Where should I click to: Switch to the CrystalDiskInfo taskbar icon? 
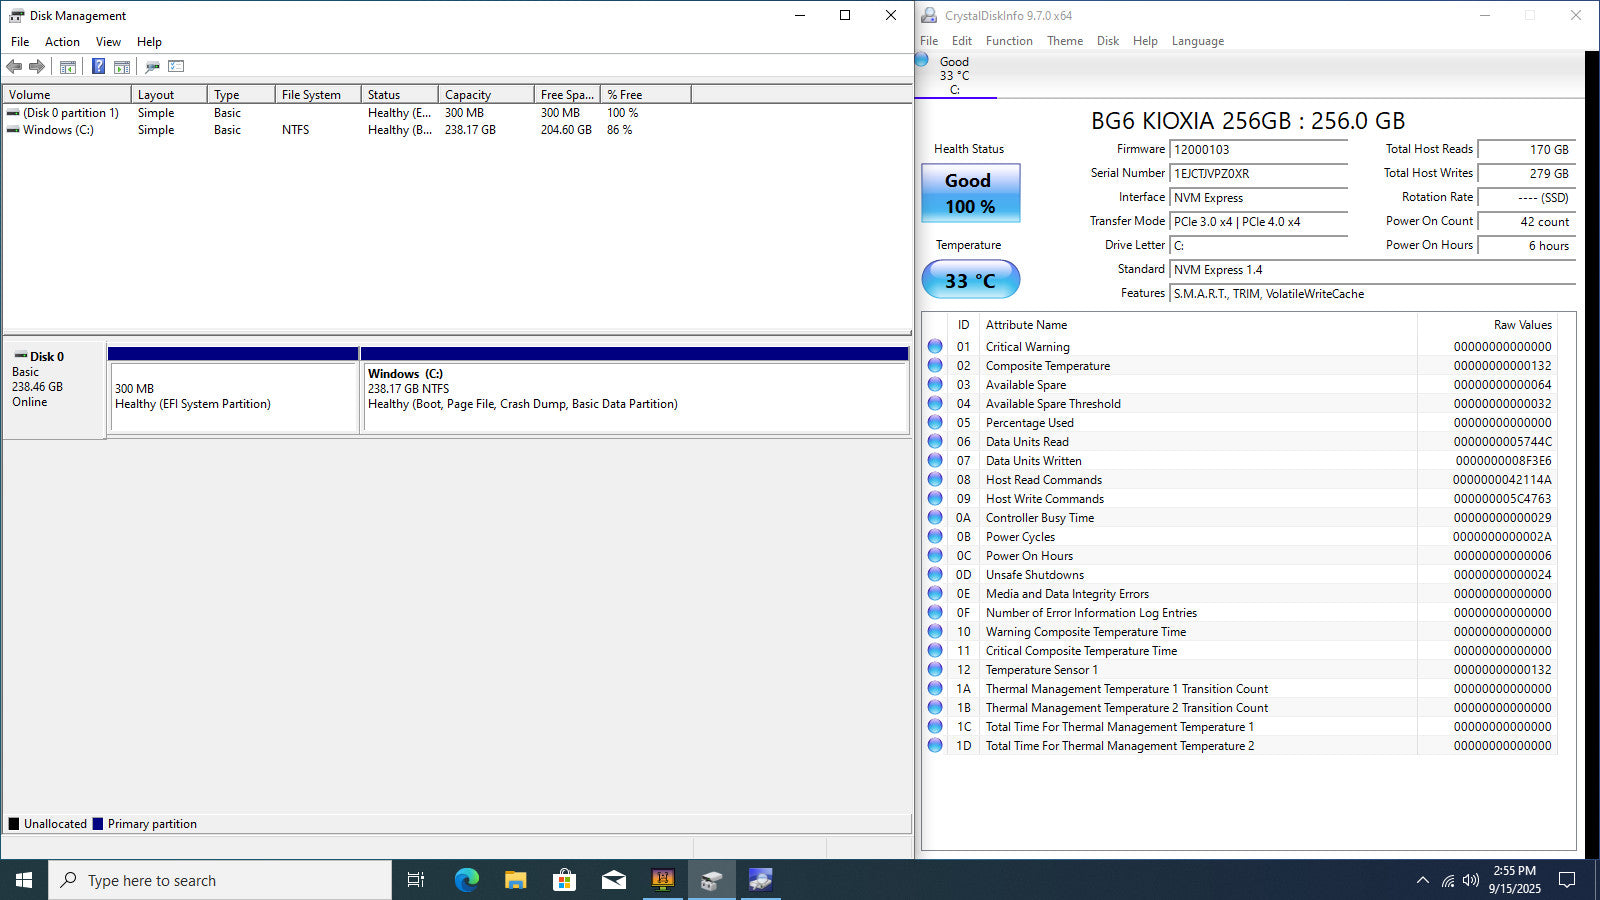pos(760,880)
